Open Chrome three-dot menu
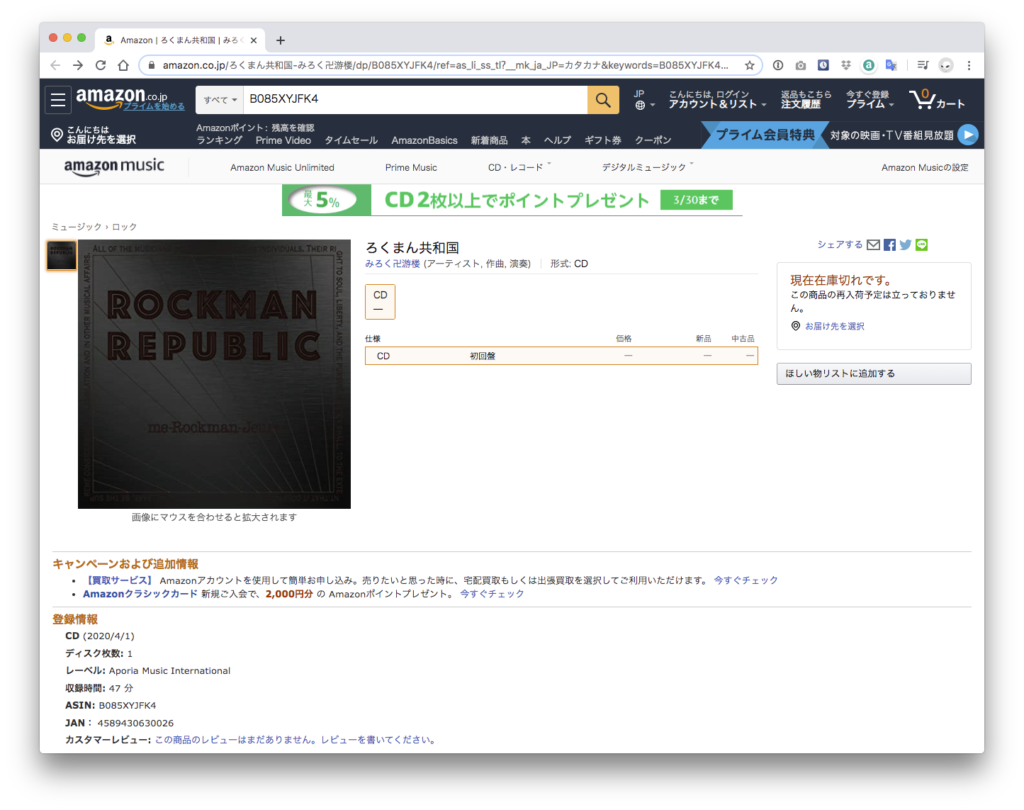1024x810 pixels. click(x=969, y=65)
